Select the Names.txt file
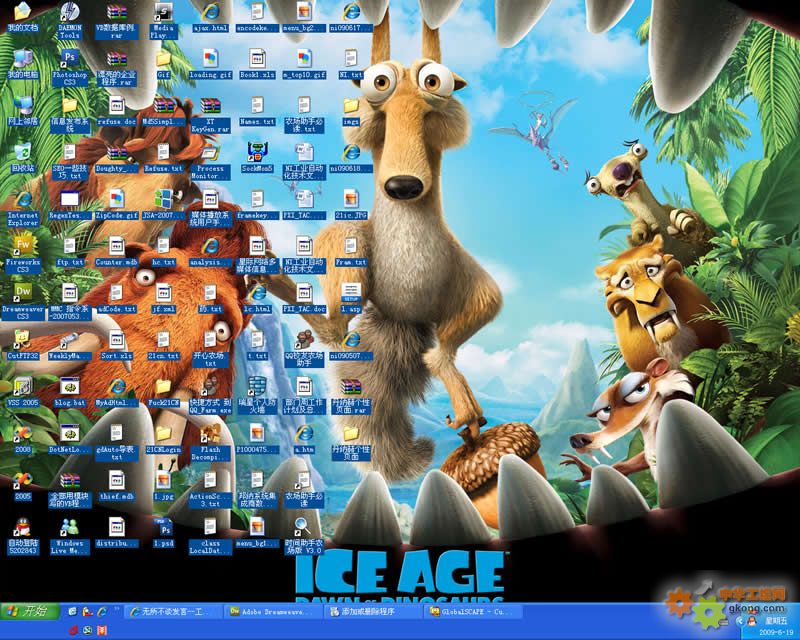800x640 pixels. tap(257, 111)
